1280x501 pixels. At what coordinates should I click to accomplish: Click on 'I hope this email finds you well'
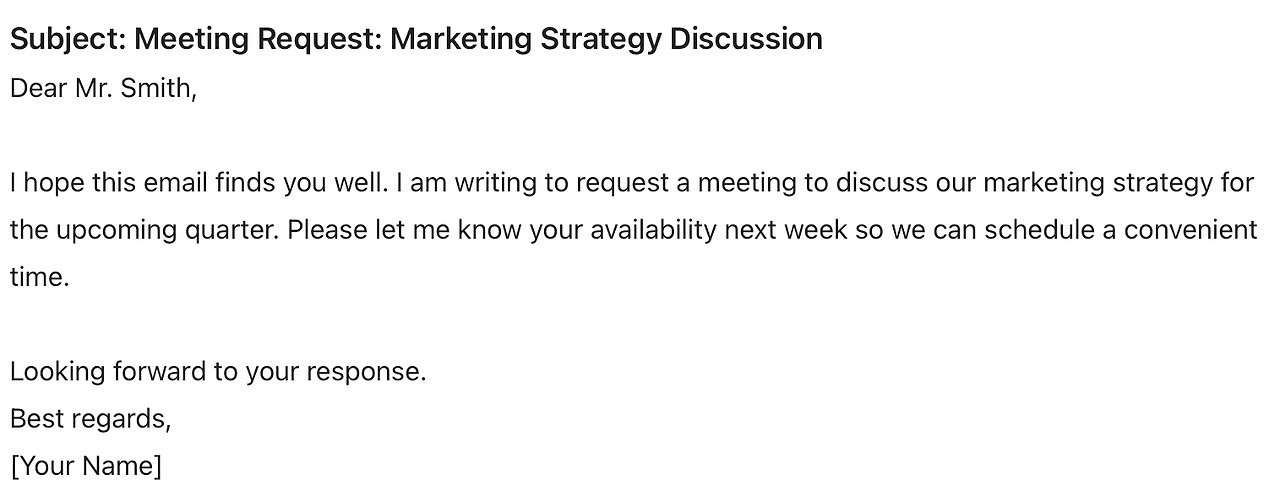pos(199,183)
